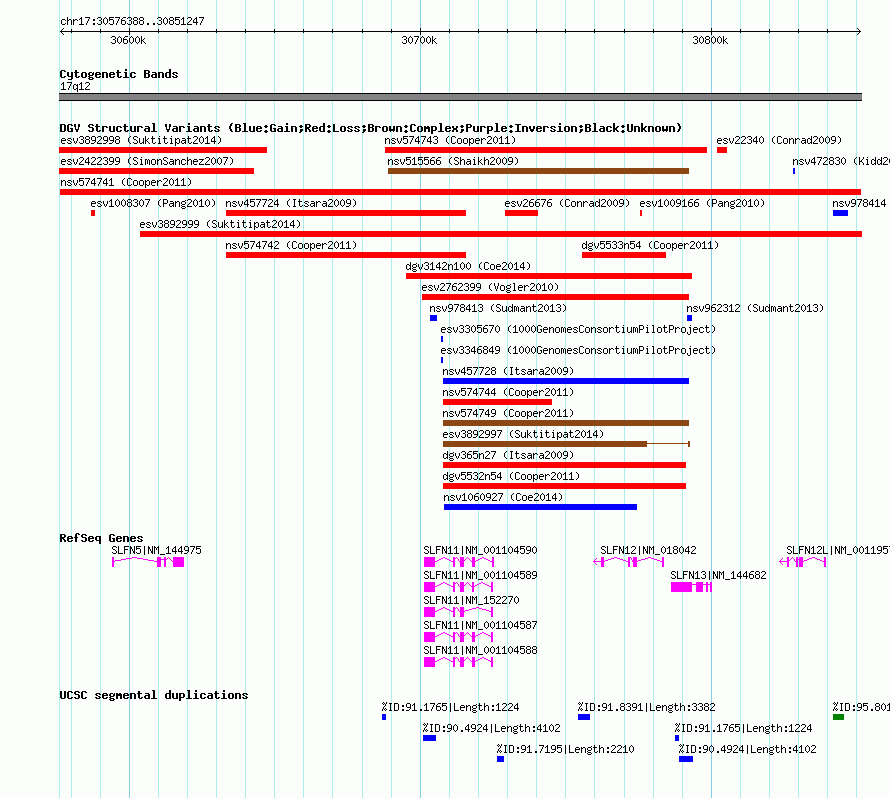
Task: Click the nsv962312 (Sudmant2013) label
Action: (755, 308)
